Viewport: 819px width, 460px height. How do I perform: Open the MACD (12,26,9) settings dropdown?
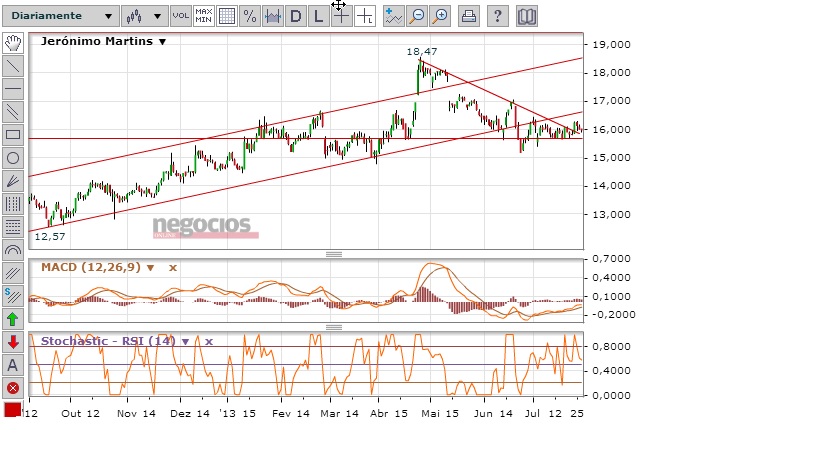coord(150,268)
